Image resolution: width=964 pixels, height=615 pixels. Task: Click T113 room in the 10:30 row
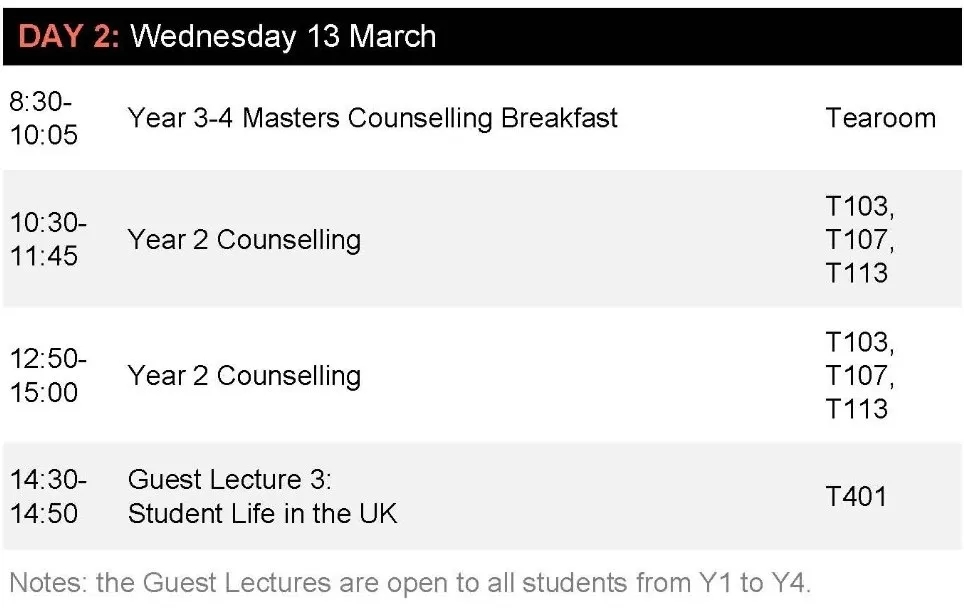pos(856,273)
